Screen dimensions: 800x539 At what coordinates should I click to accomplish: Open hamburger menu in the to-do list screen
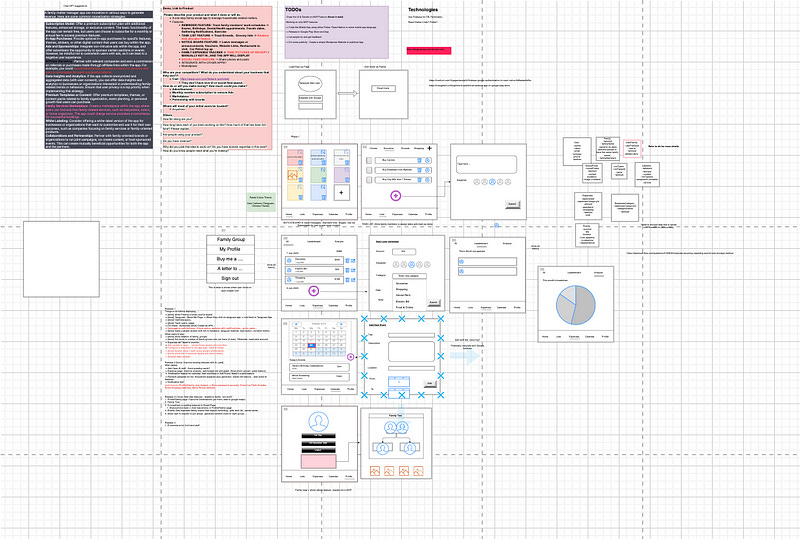tap(365, 147)
